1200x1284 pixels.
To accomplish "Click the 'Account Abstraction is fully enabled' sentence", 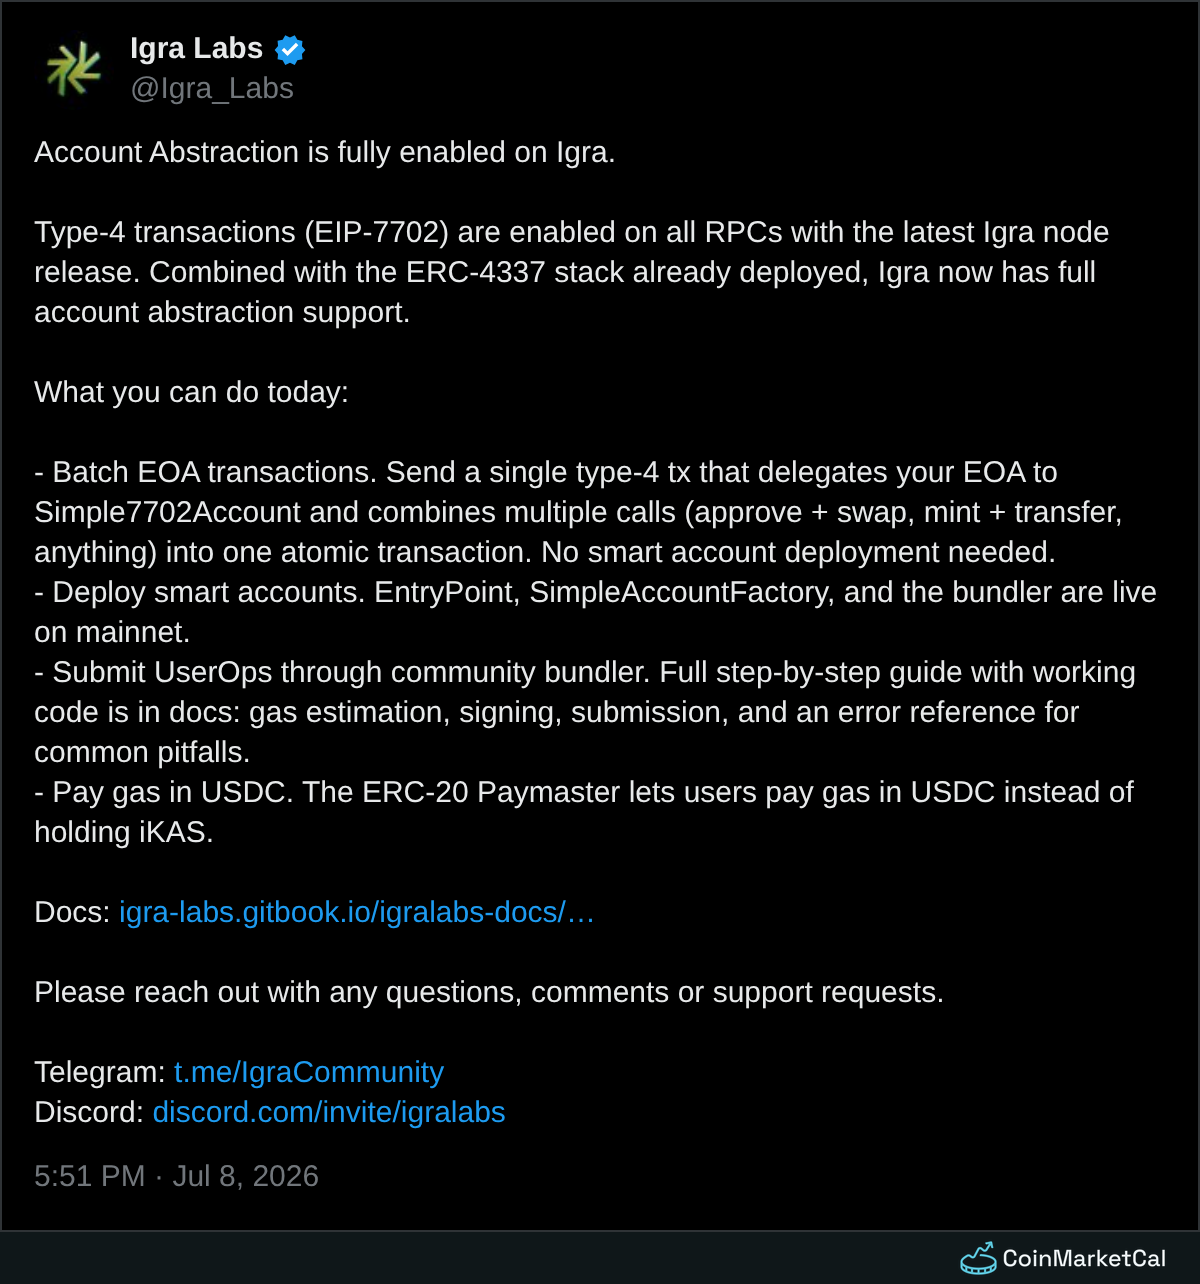I will (x=325, y=152).
